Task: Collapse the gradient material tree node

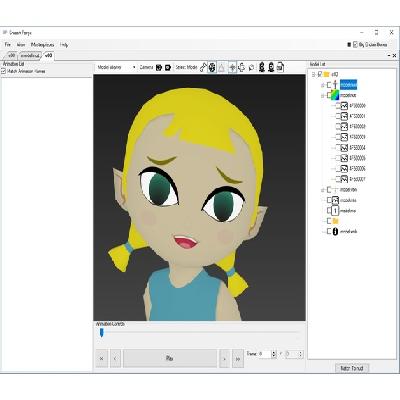Action: 322,96
